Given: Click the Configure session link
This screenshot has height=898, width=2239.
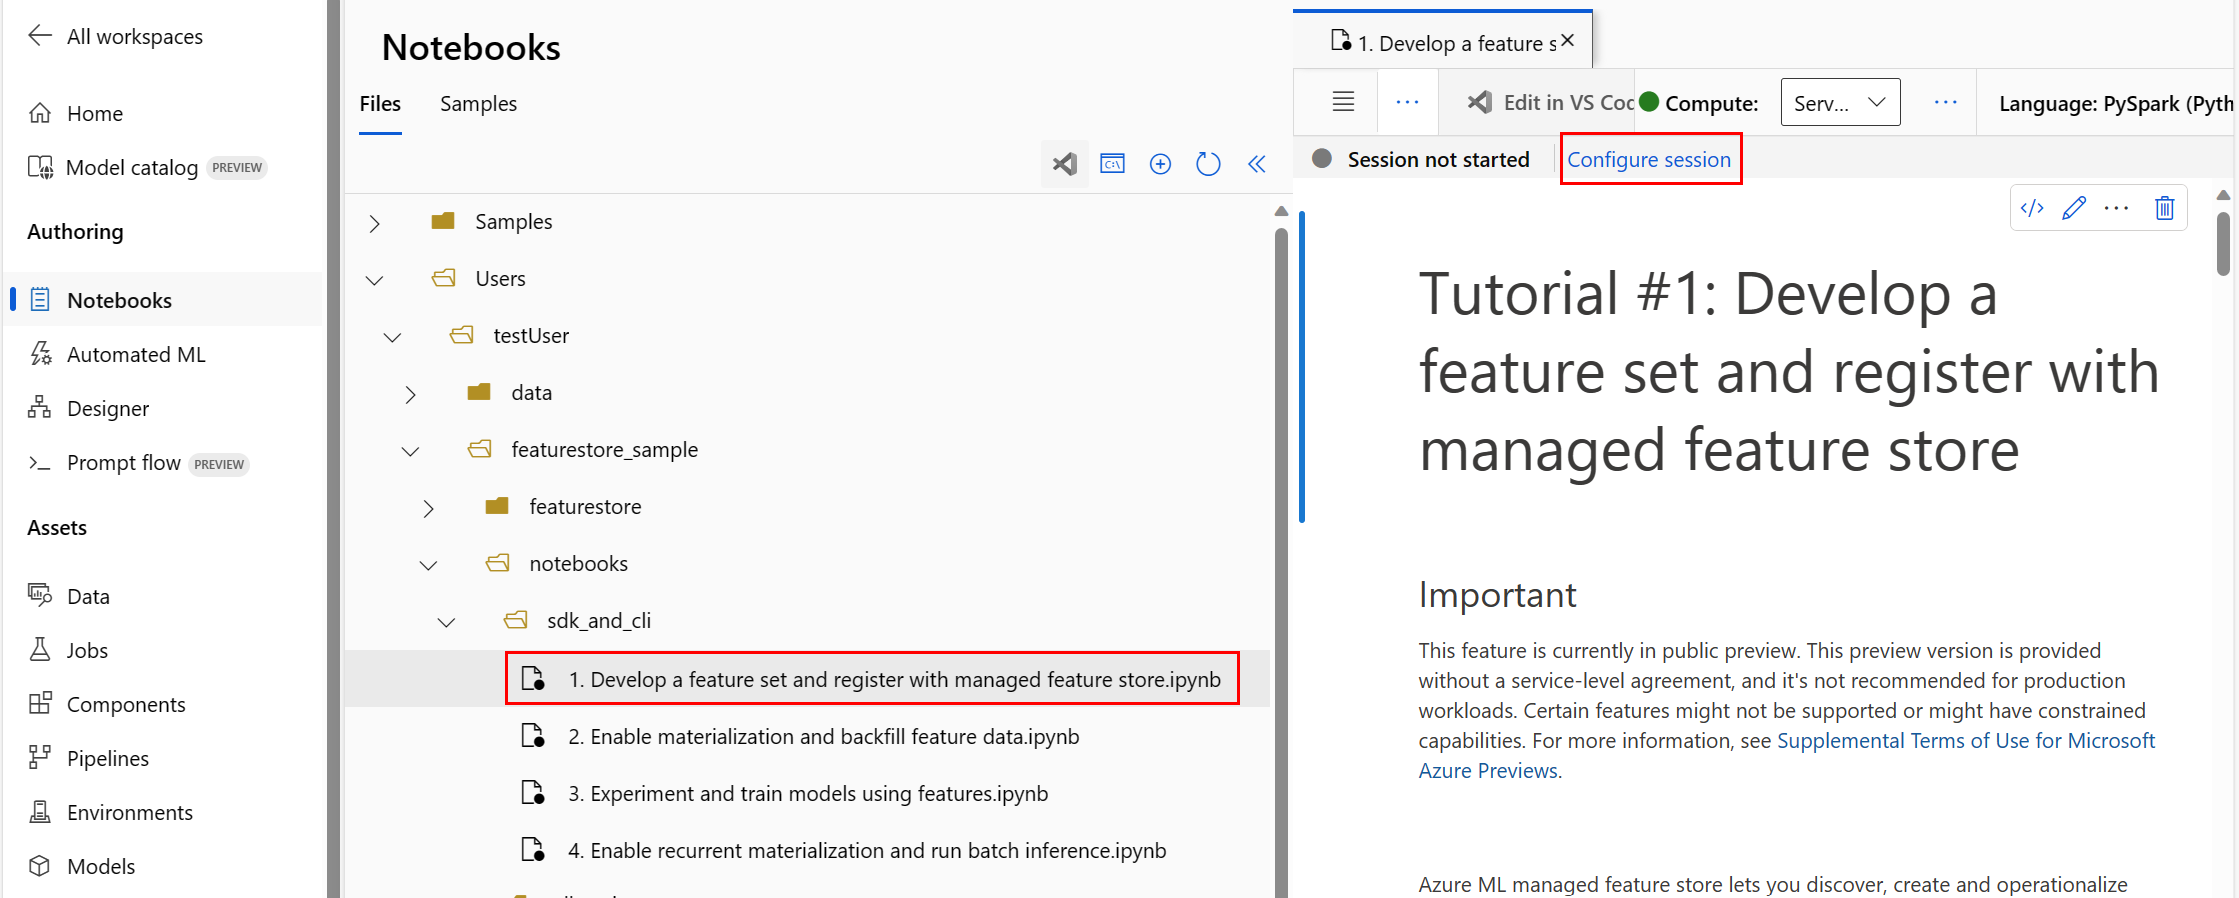Looking at the screenshot, I should pyautogui.click(x=1649, y=160).
